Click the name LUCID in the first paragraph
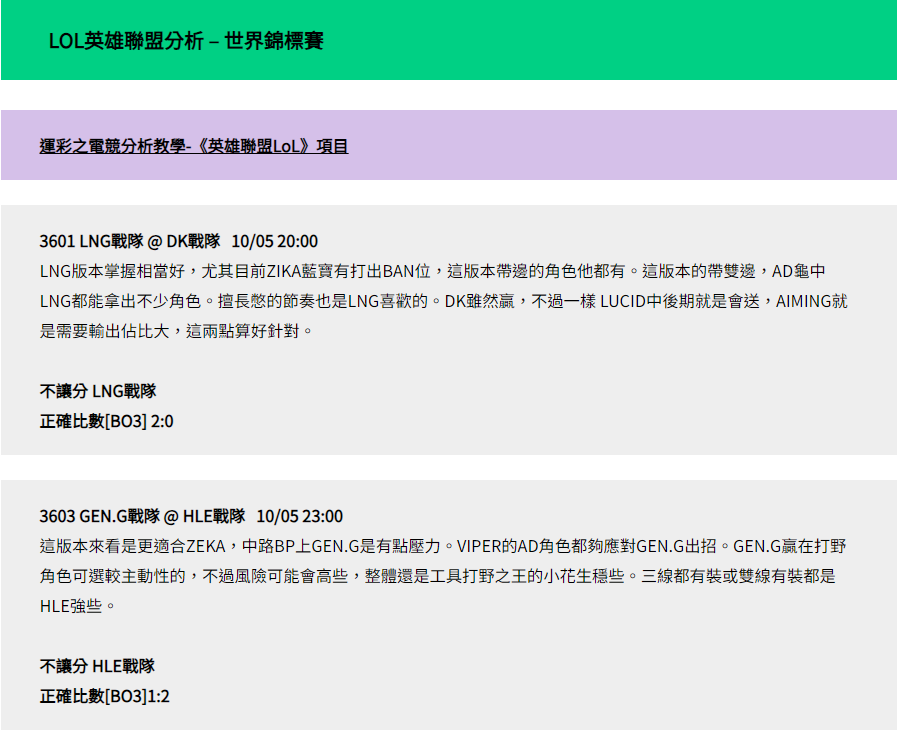 (627, 301)
